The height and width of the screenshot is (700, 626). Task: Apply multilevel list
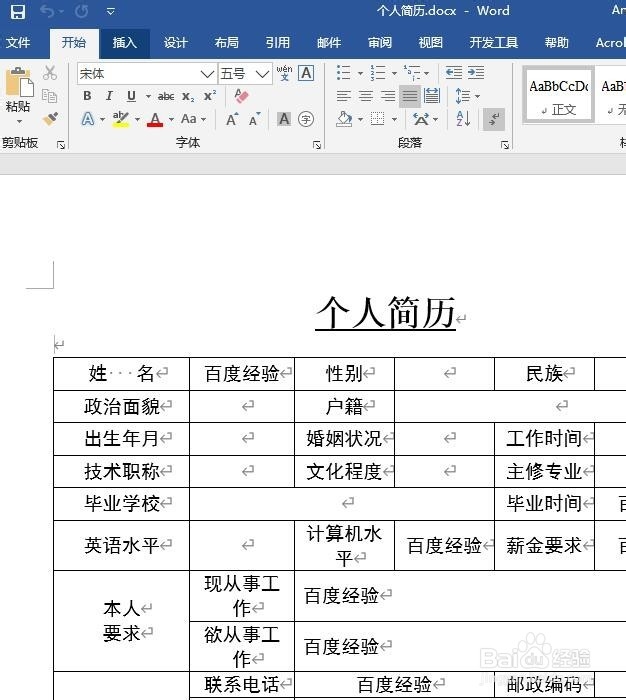point(412,72)
